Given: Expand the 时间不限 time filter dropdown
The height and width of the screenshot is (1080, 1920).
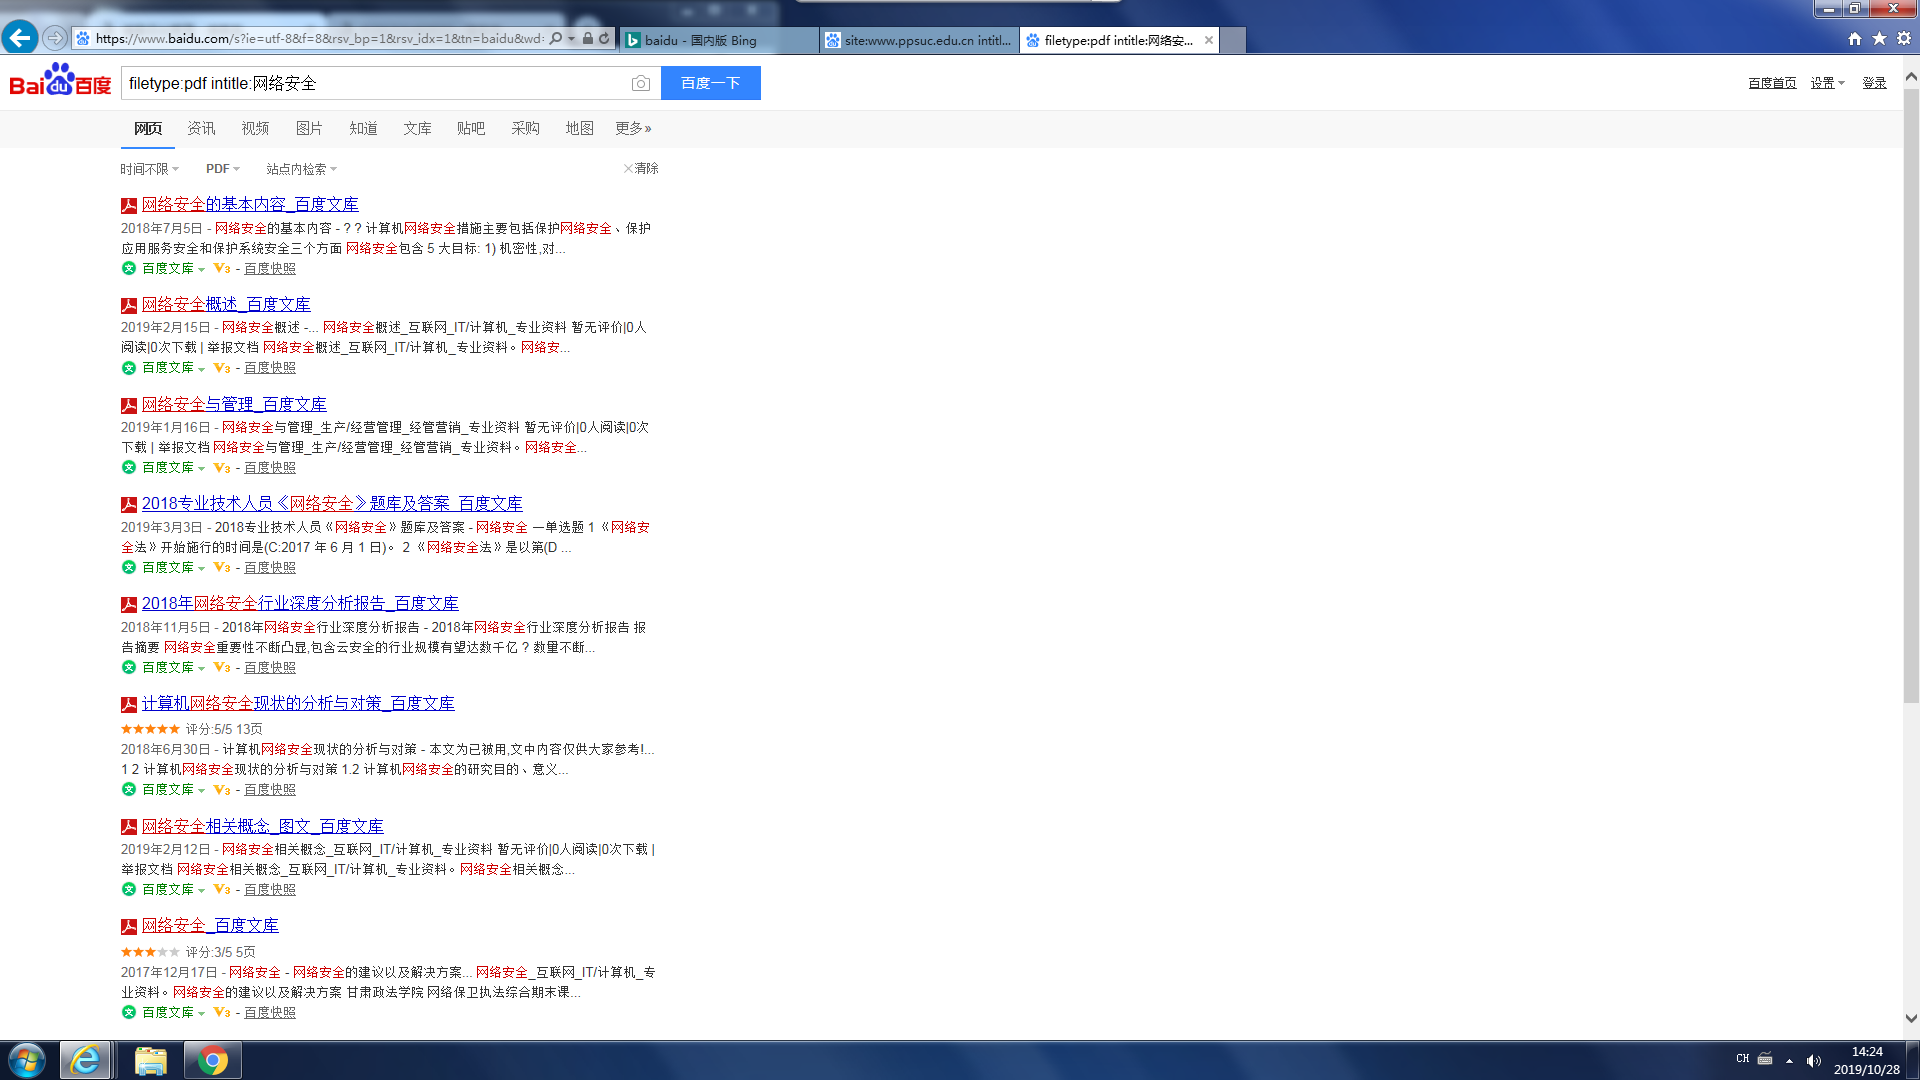Looking at the screenshot, I should (x=149, y=169).
